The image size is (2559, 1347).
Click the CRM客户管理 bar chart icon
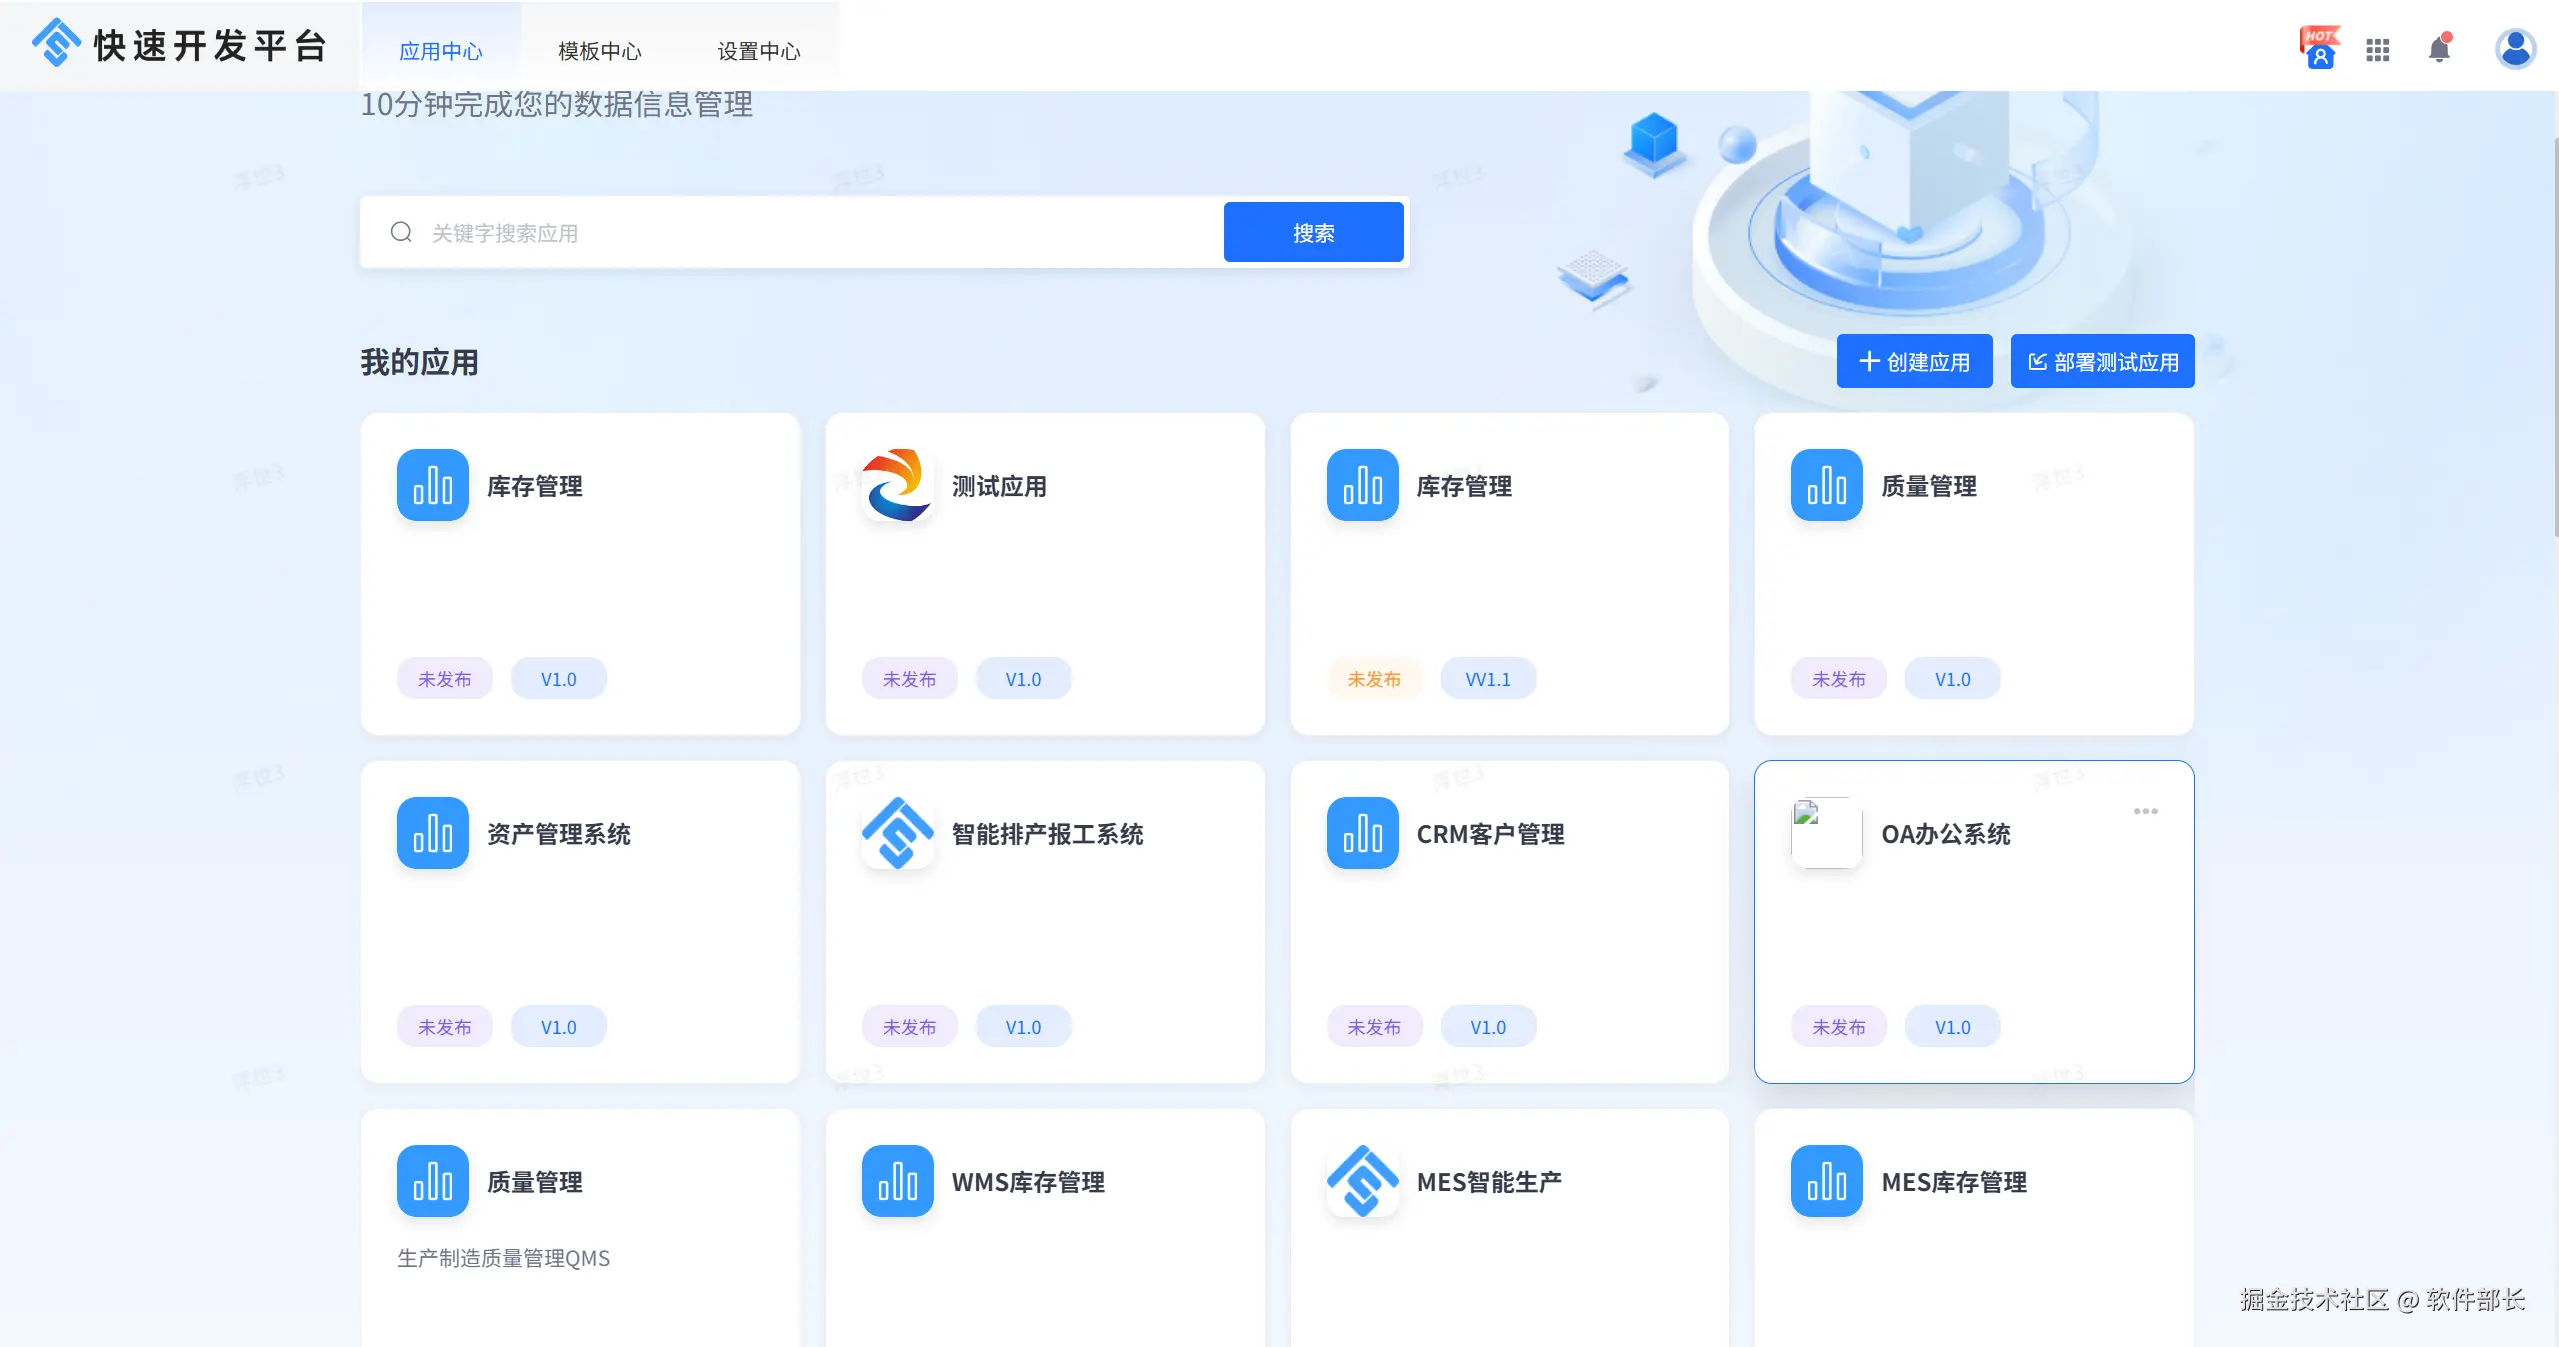(x=1362, y=833)
